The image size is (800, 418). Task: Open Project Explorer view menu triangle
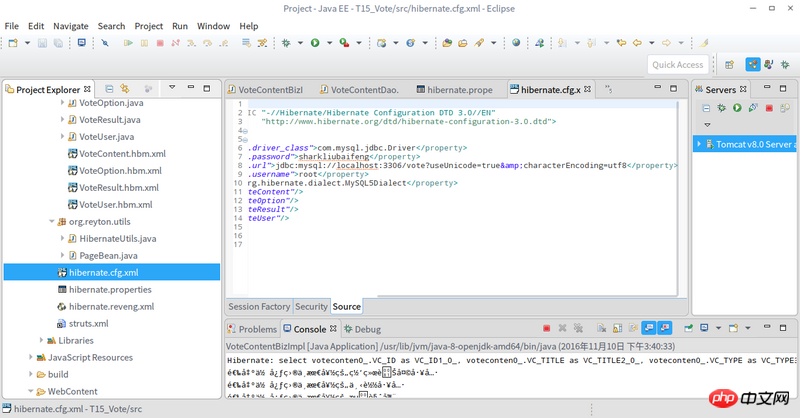172,89
